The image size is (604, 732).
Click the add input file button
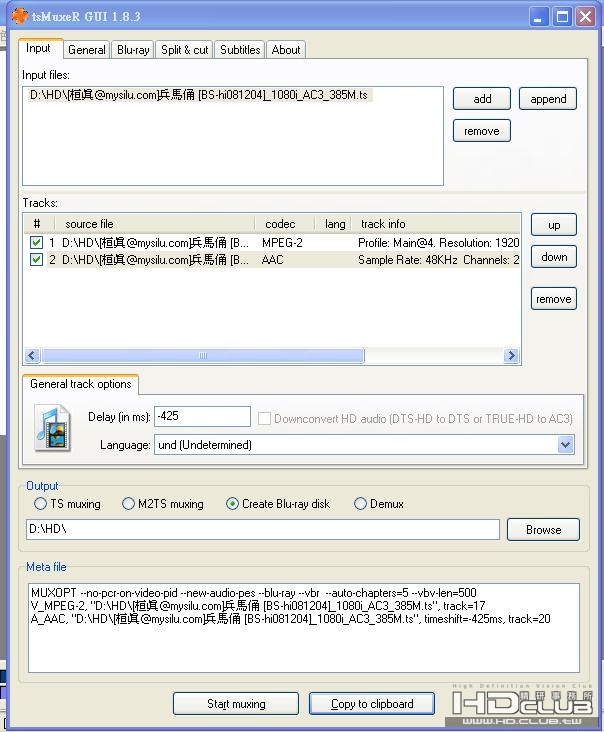tap(482, 99)
